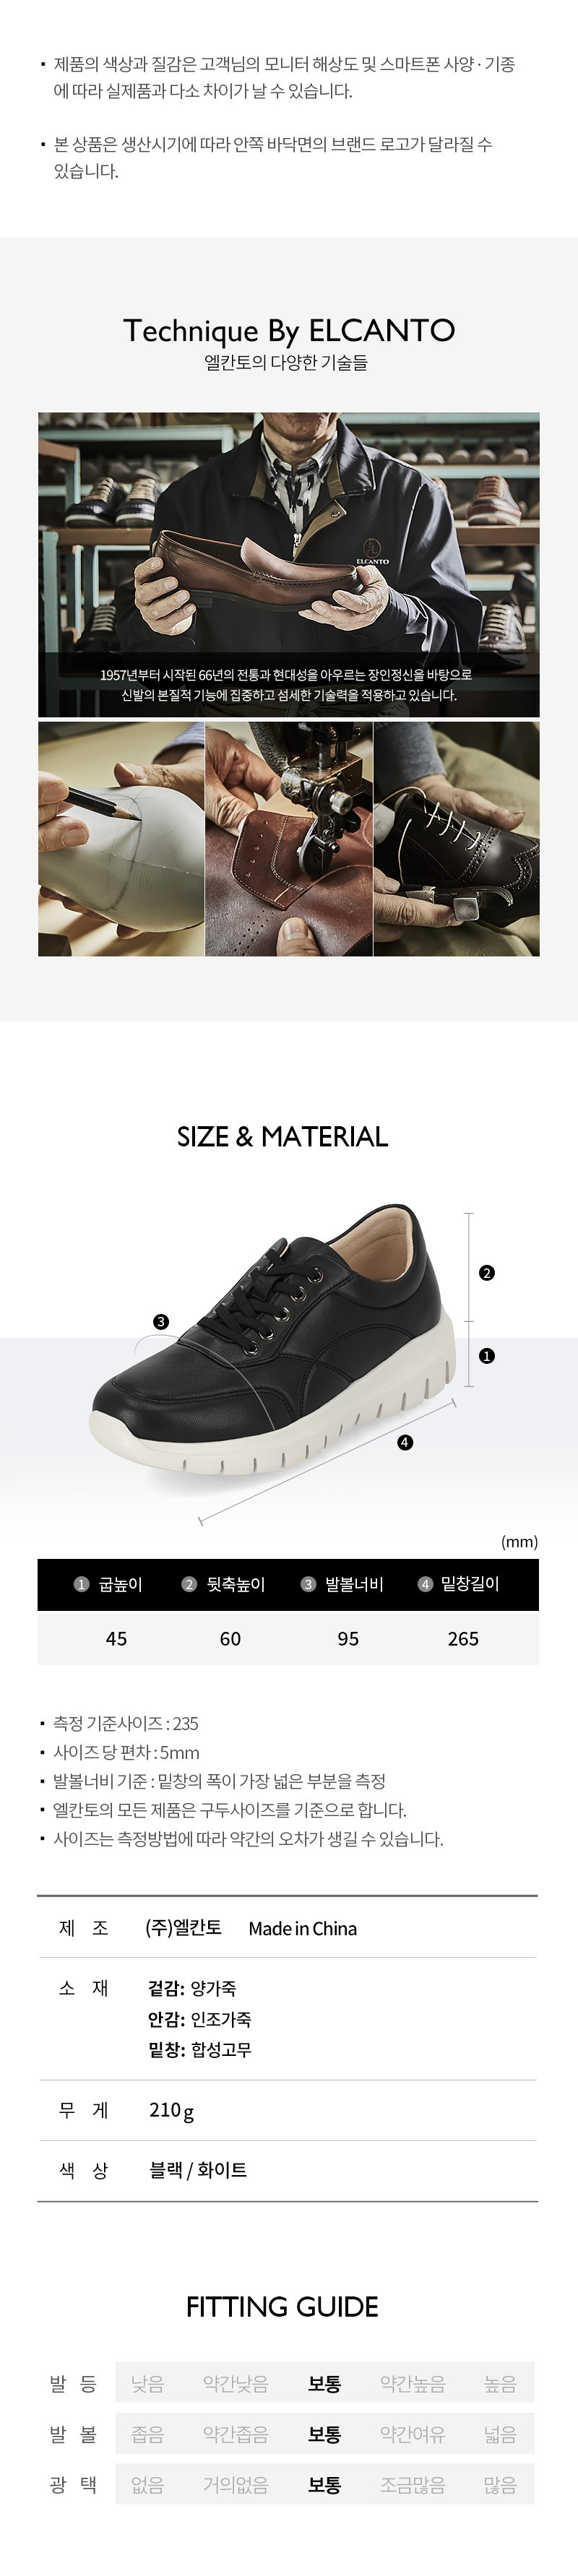578x2576 pixels.
Task: Select 보통 in the 발등 row
Action: click(325, 2384)
